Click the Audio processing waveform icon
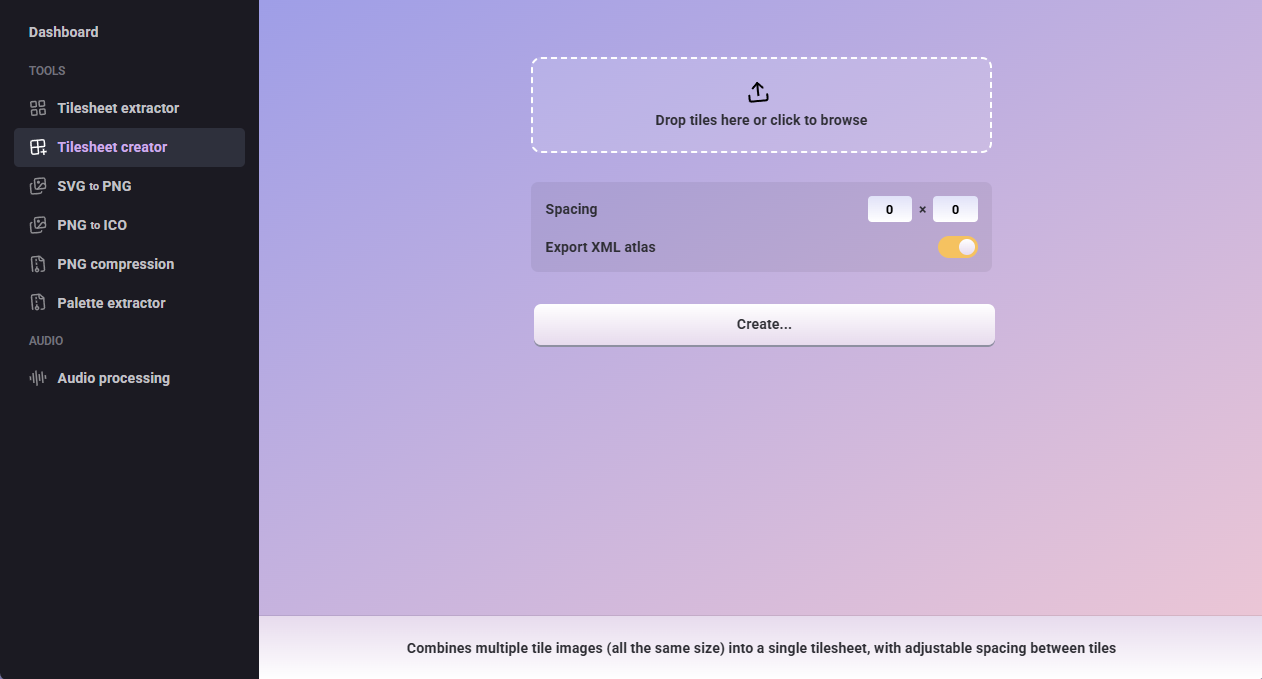Viewport: 1262px width, 679px height. tap(38, 378)
